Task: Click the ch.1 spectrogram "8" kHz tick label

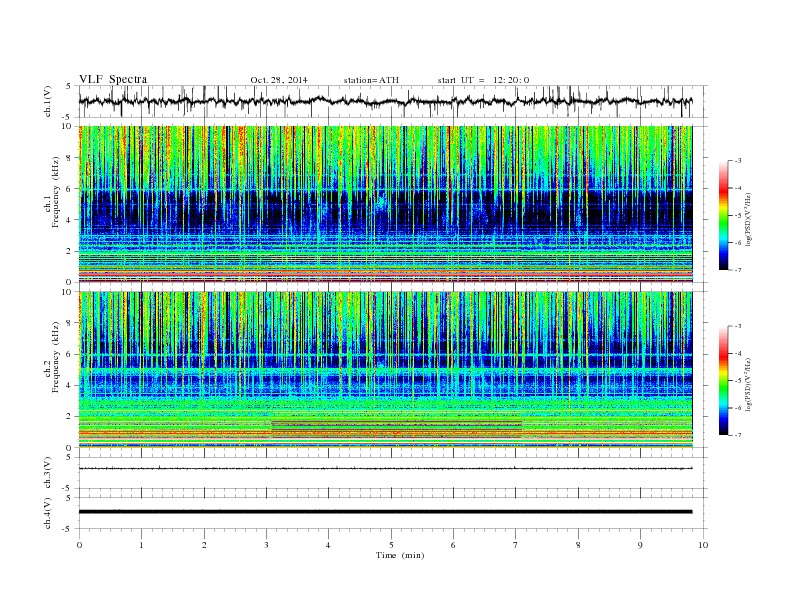Action: 69,158
